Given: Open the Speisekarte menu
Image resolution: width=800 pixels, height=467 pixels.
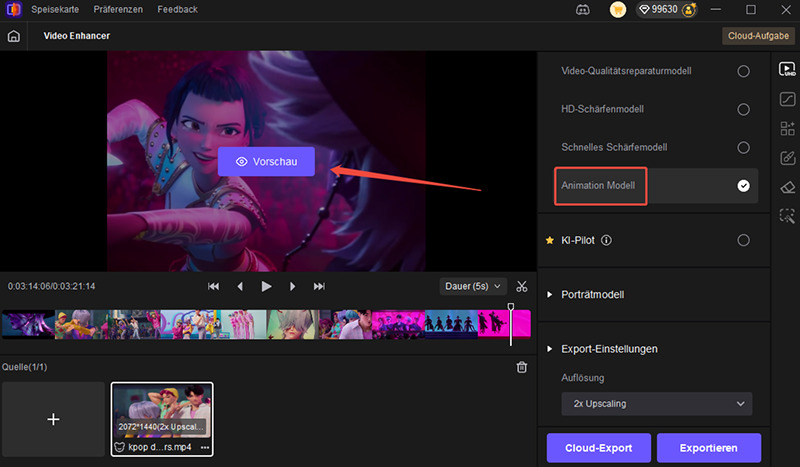Looking at the screenshot, I should [55, 9].
